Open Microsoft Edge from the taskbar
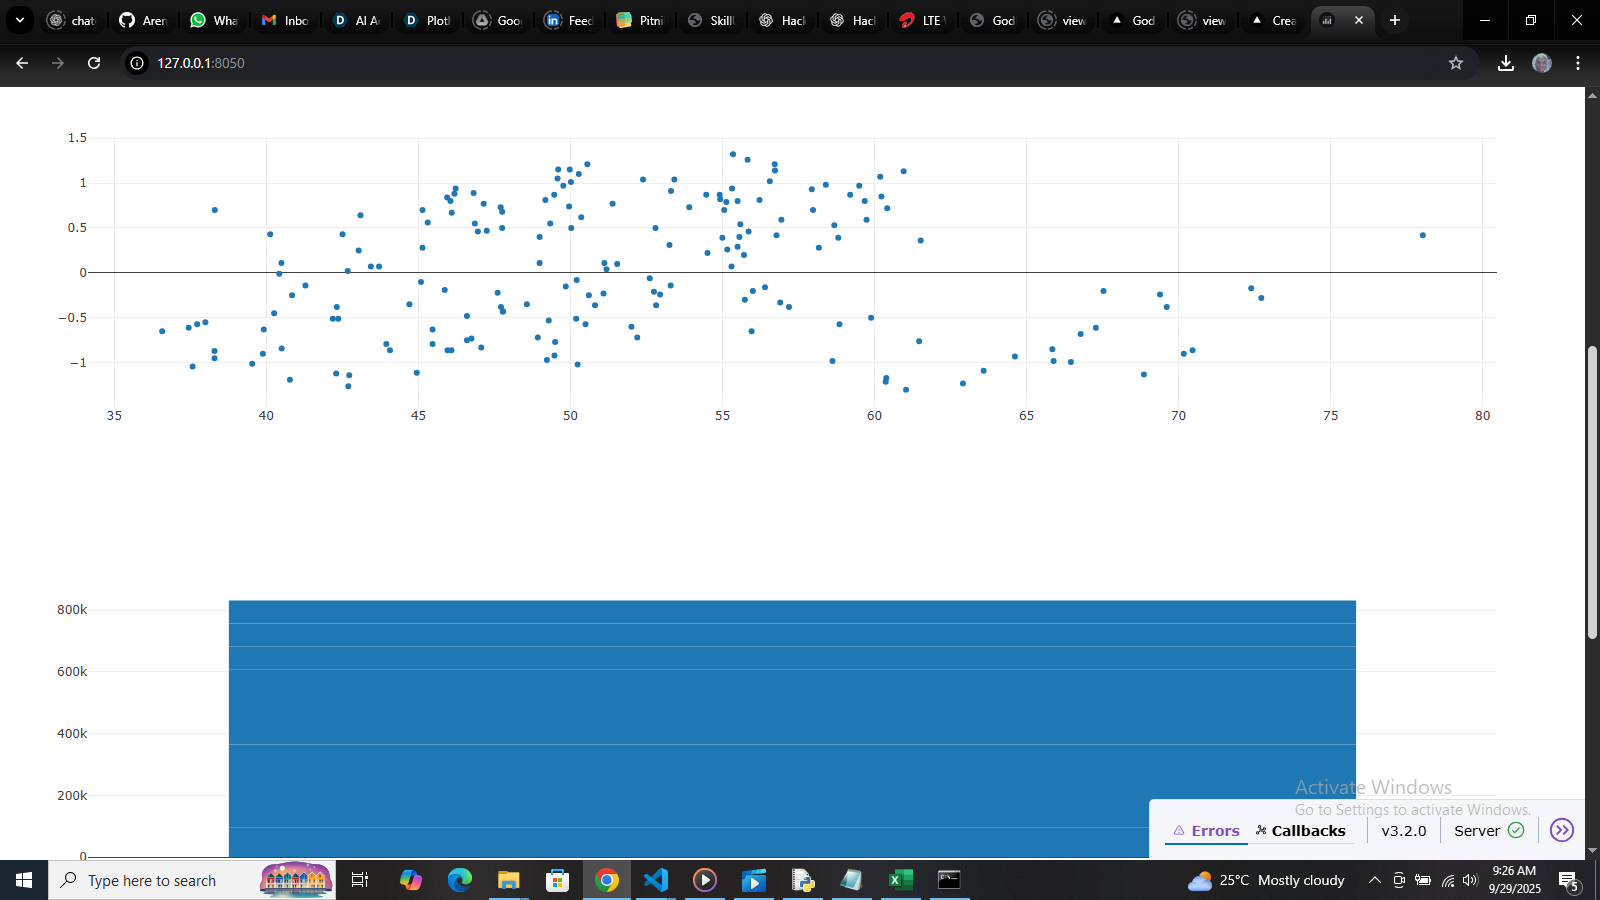1600x900 pixels. (459, 880)
